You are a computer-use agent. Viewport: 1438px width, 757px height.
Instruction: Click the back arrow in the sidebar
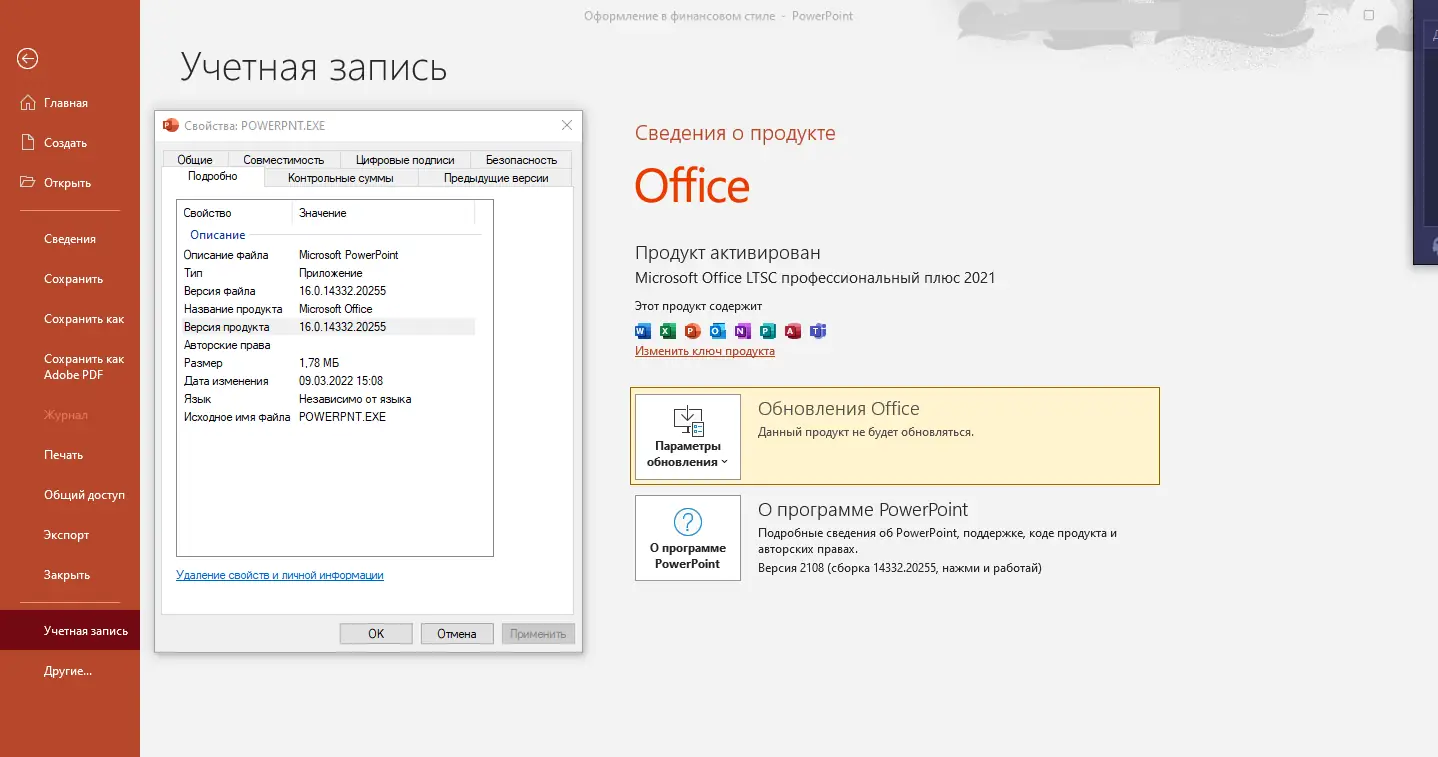coord(27,59)
